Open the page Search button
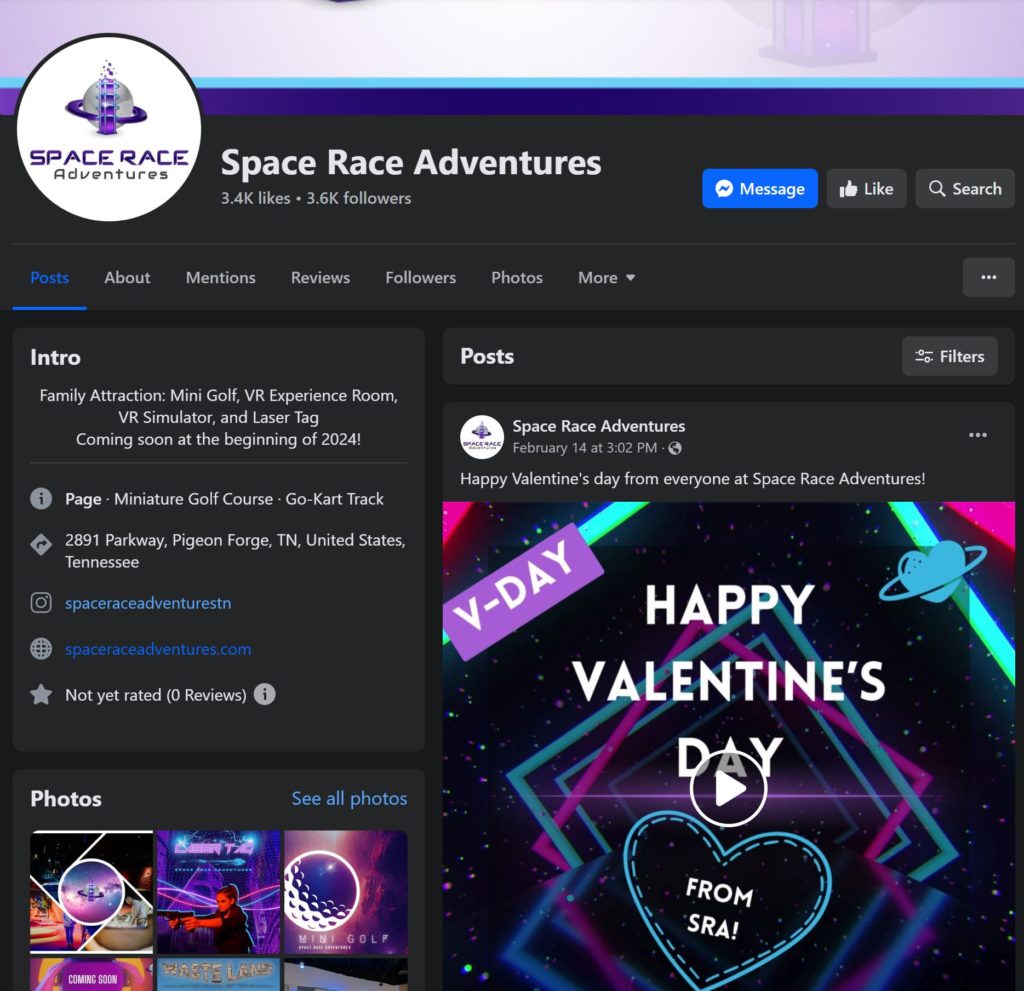 click(x=965, y=189)
